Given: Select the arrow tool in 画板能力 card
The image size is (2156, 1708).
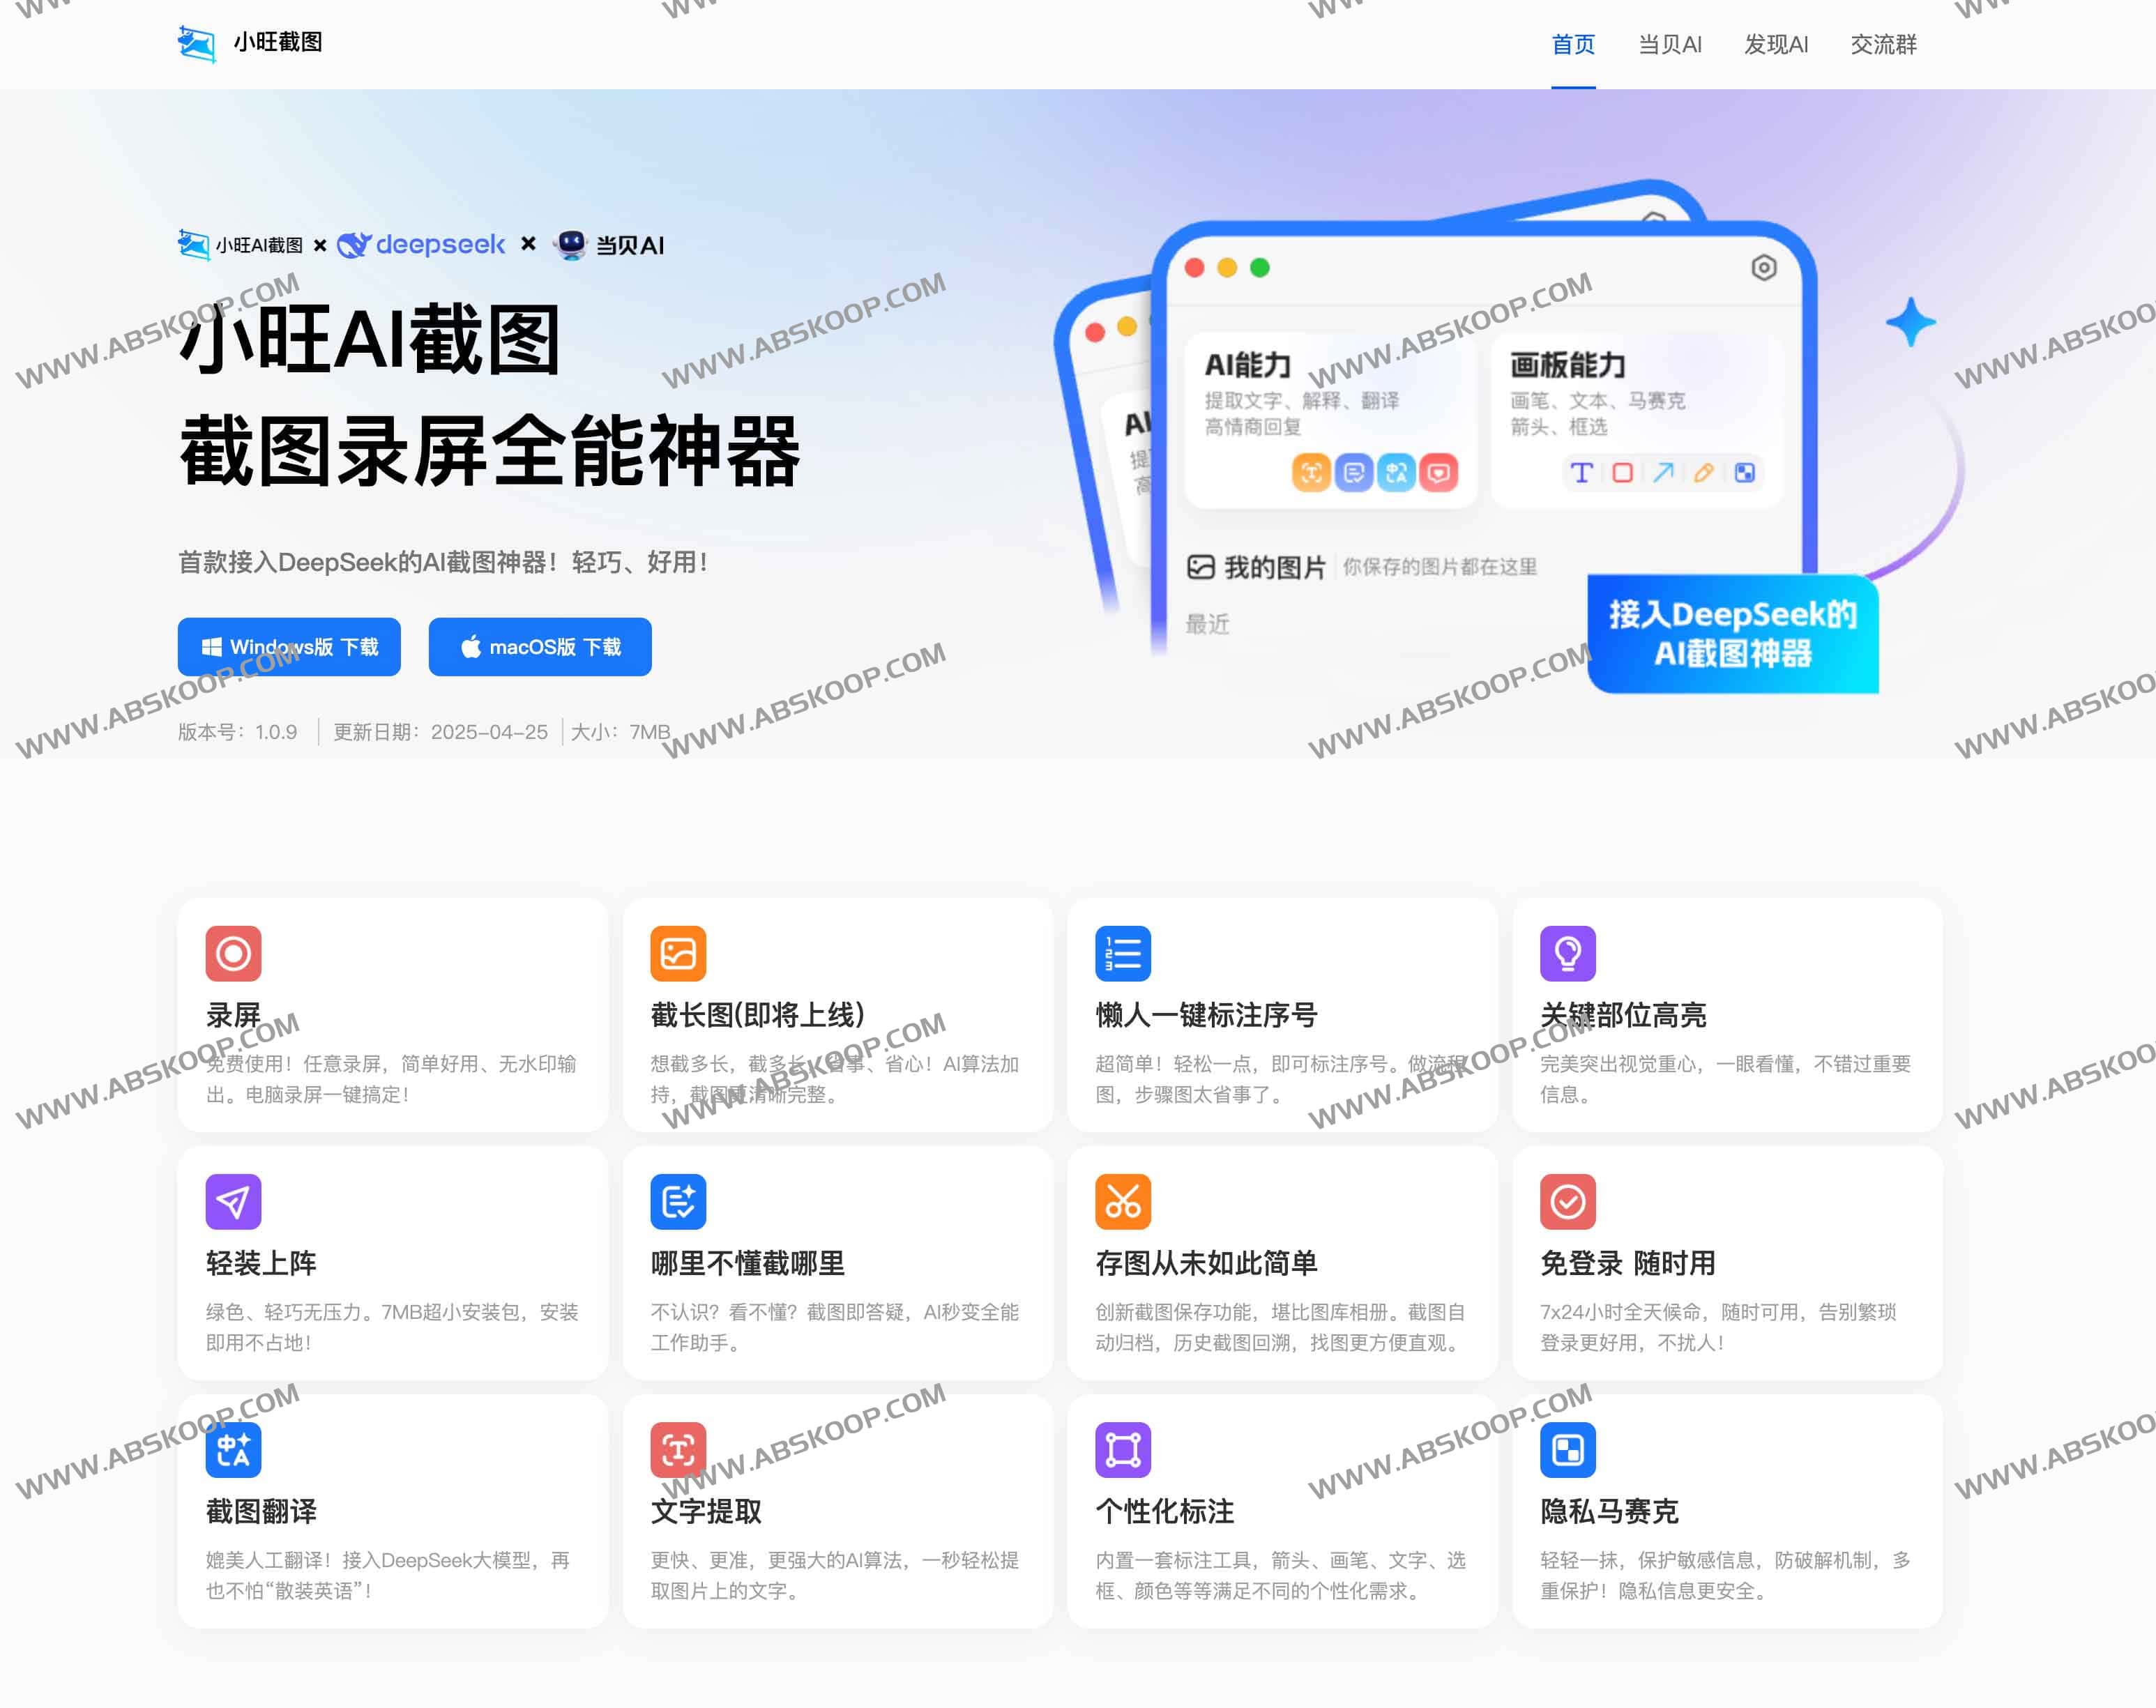Looking at the screenshot, I should [1663, 472].
